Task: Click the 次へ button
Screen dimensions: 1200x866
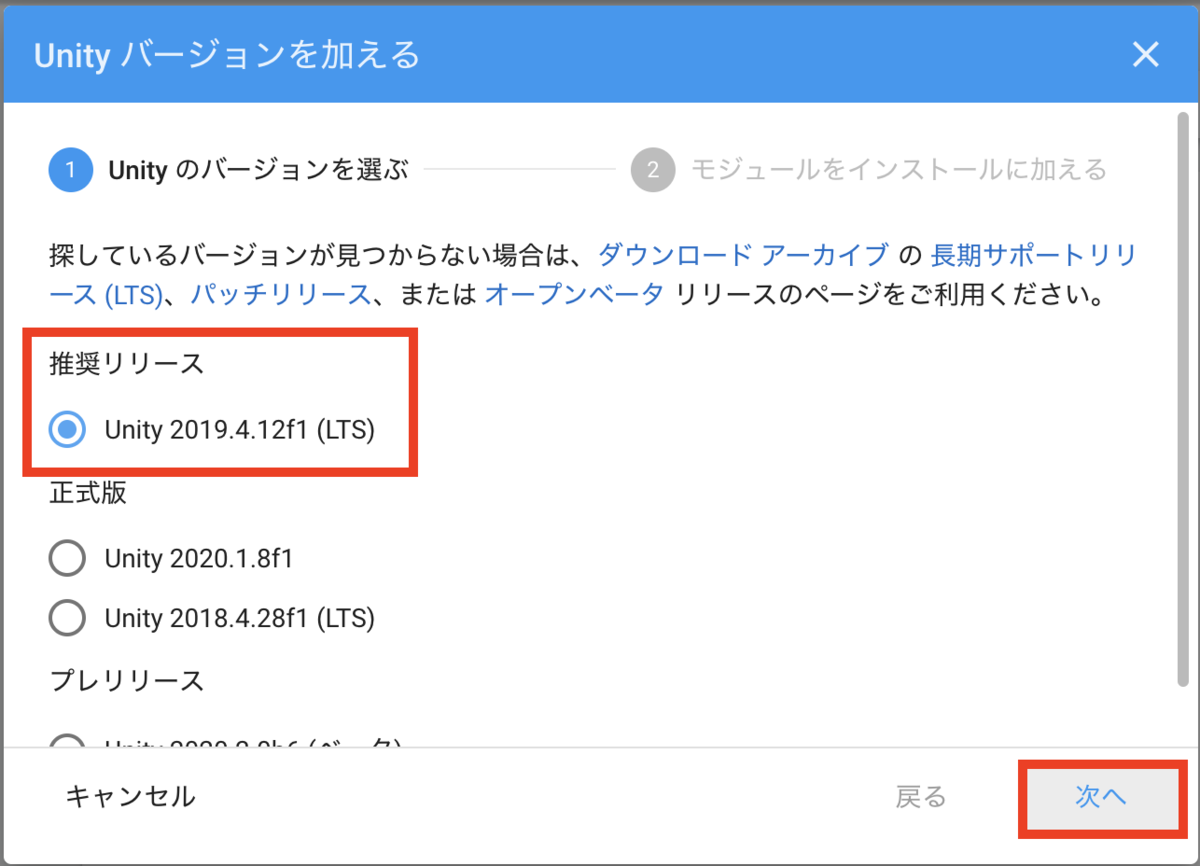Action: point(1101,797)
